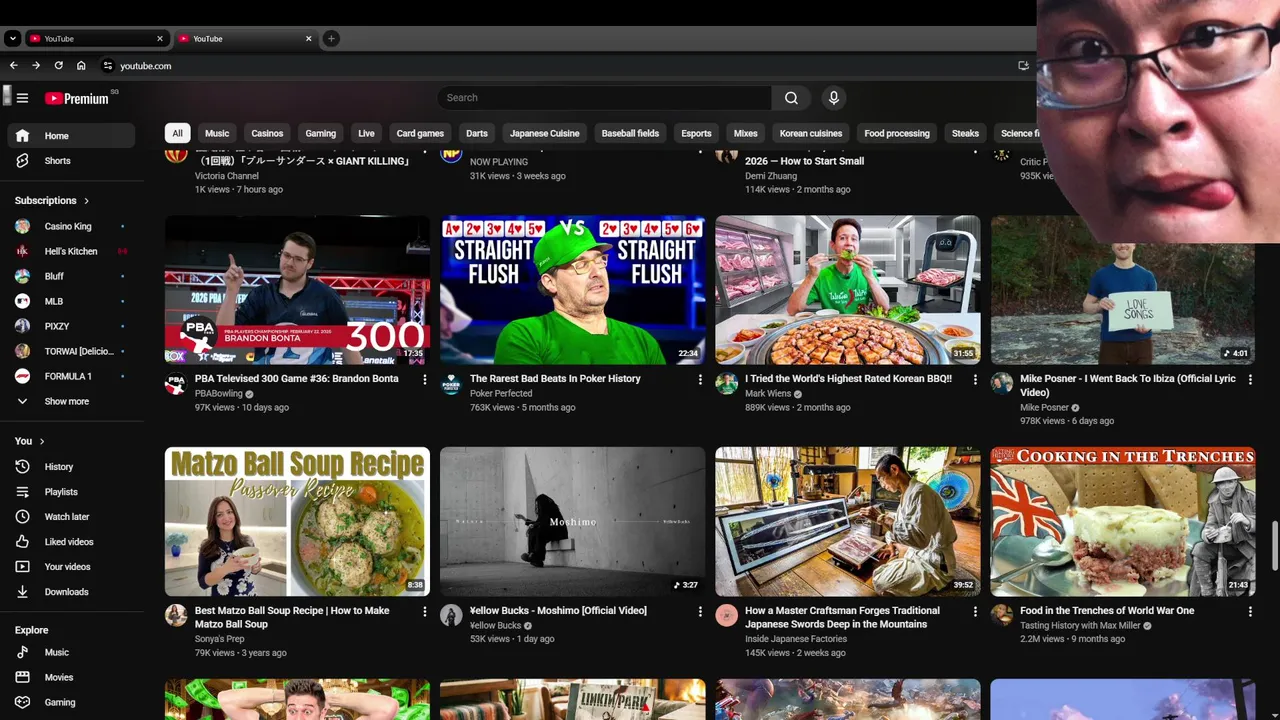Play Cooking in the Trenches thumbnail
The image size is (1280, 720).
pyautogui.click(x=1123, y=521)
